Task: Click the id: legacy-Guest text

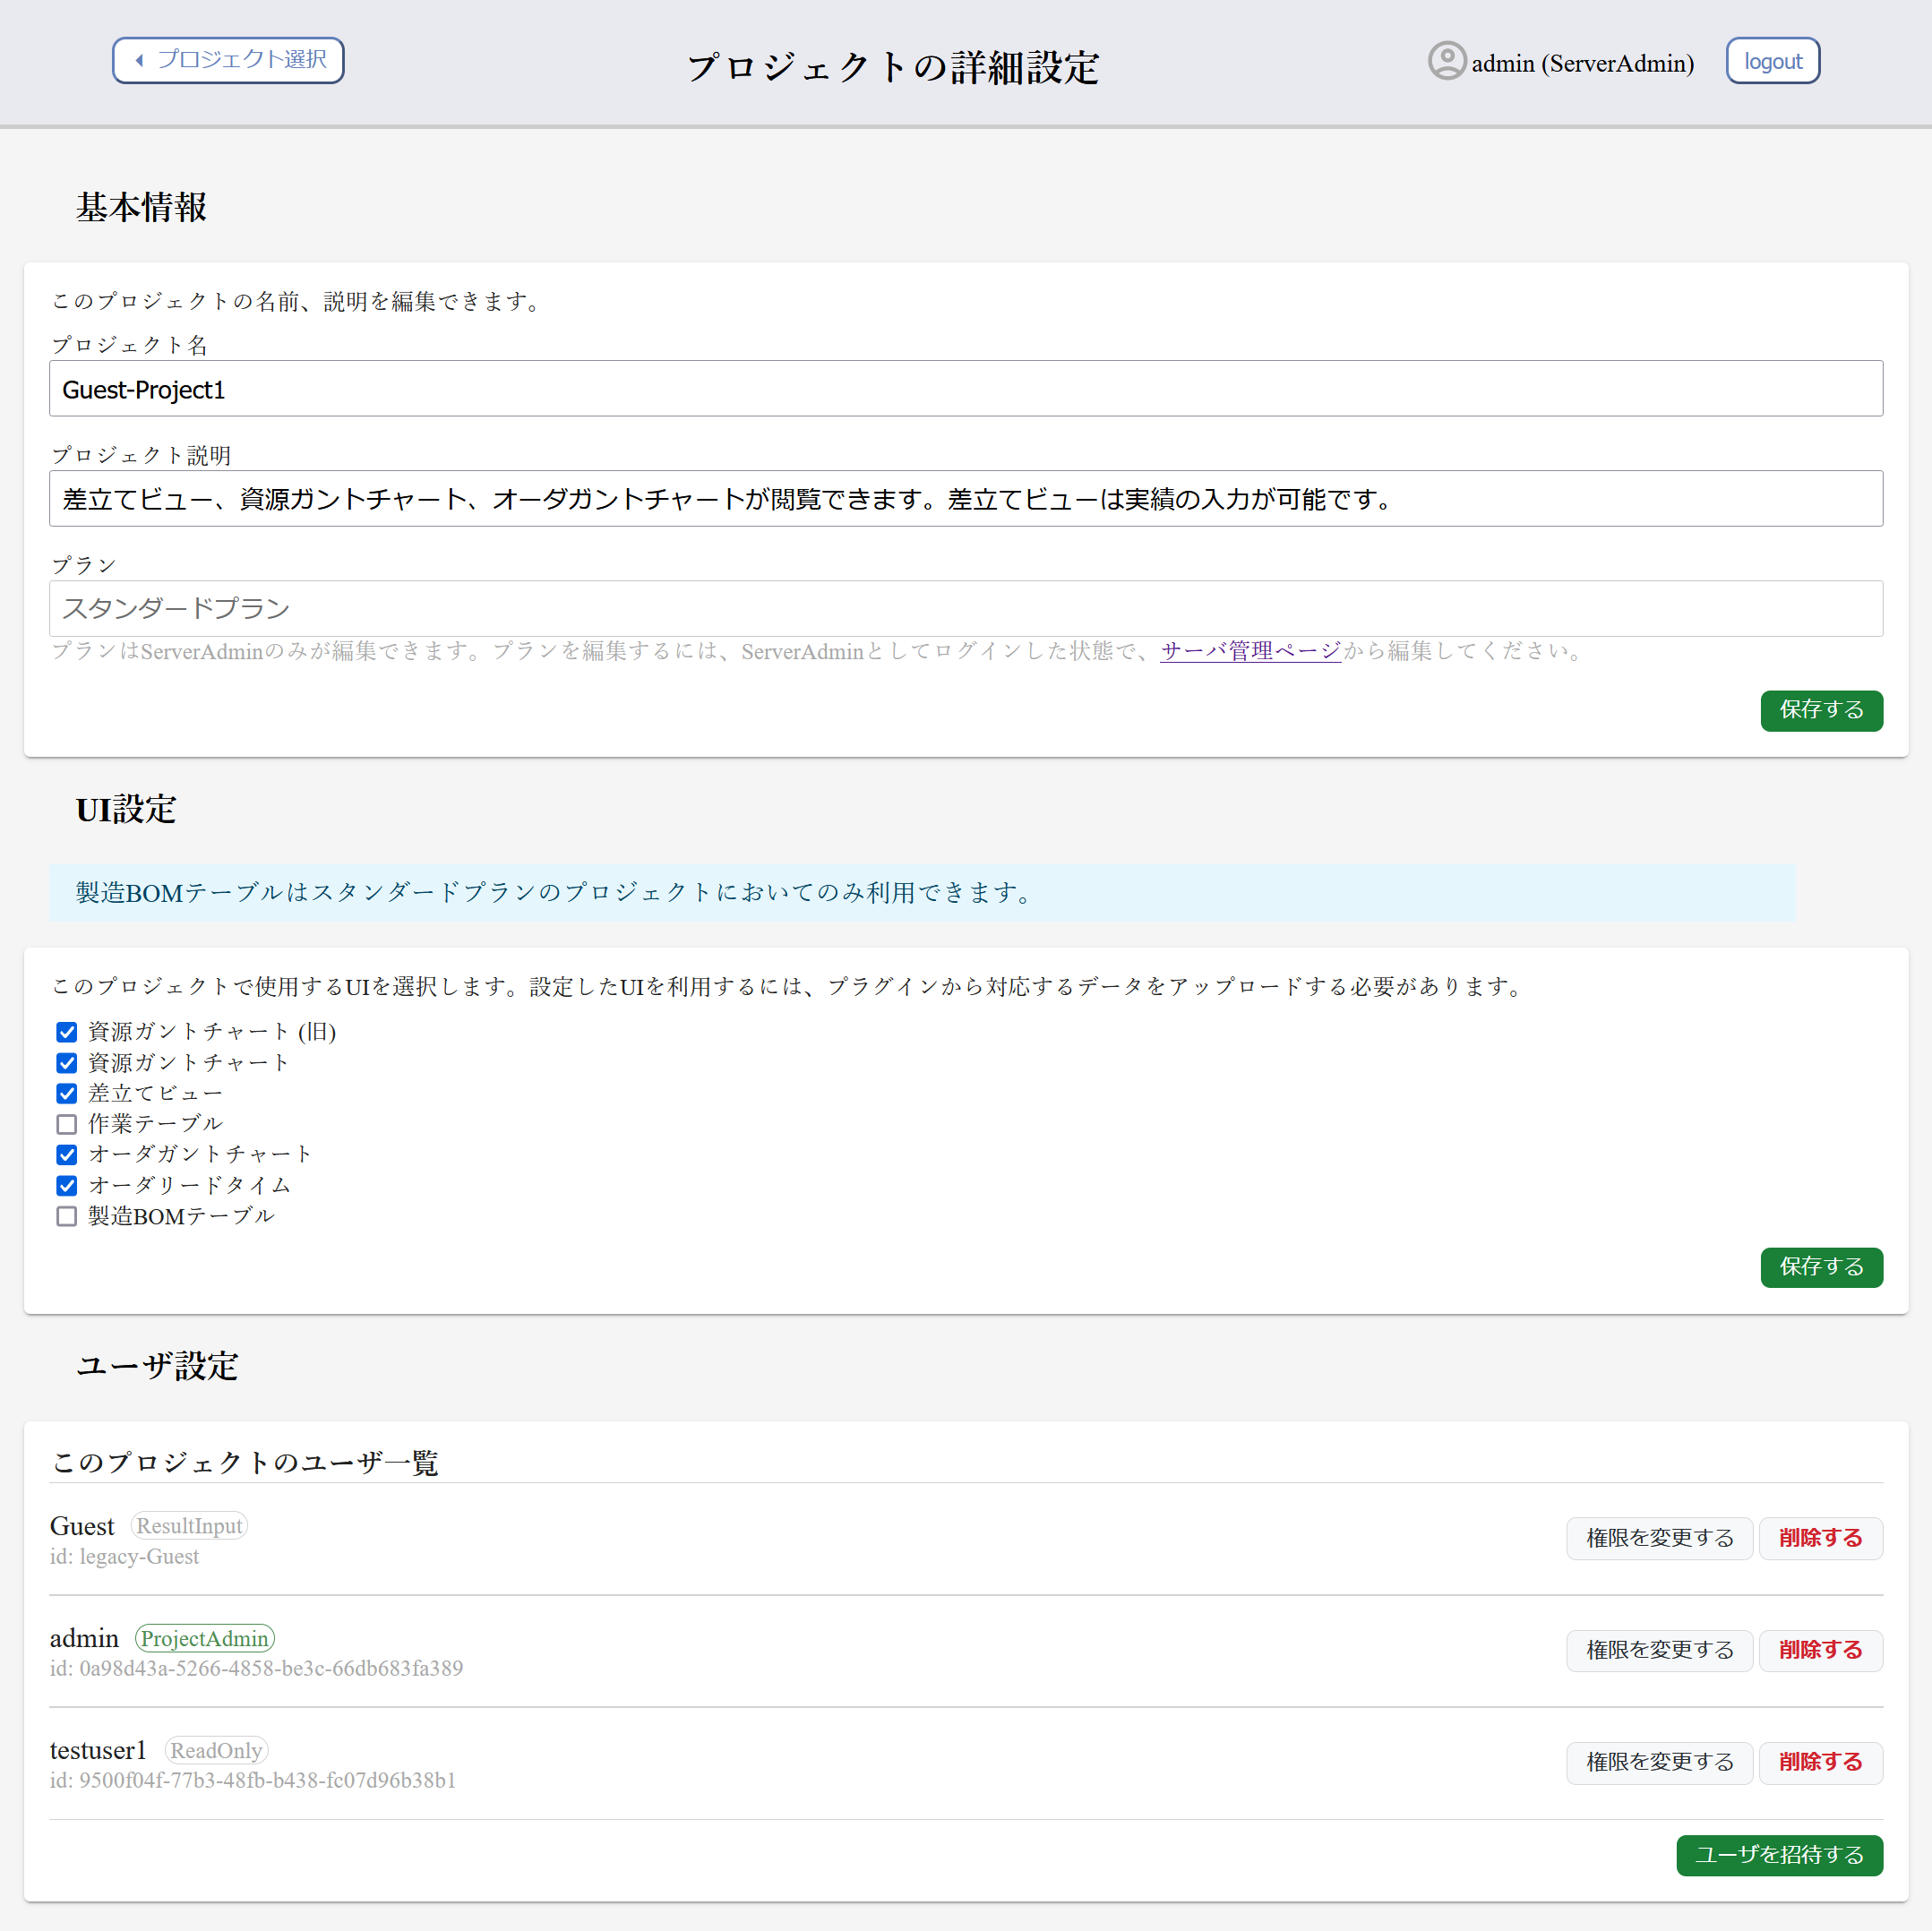Action: click(x=125, y=1557)
